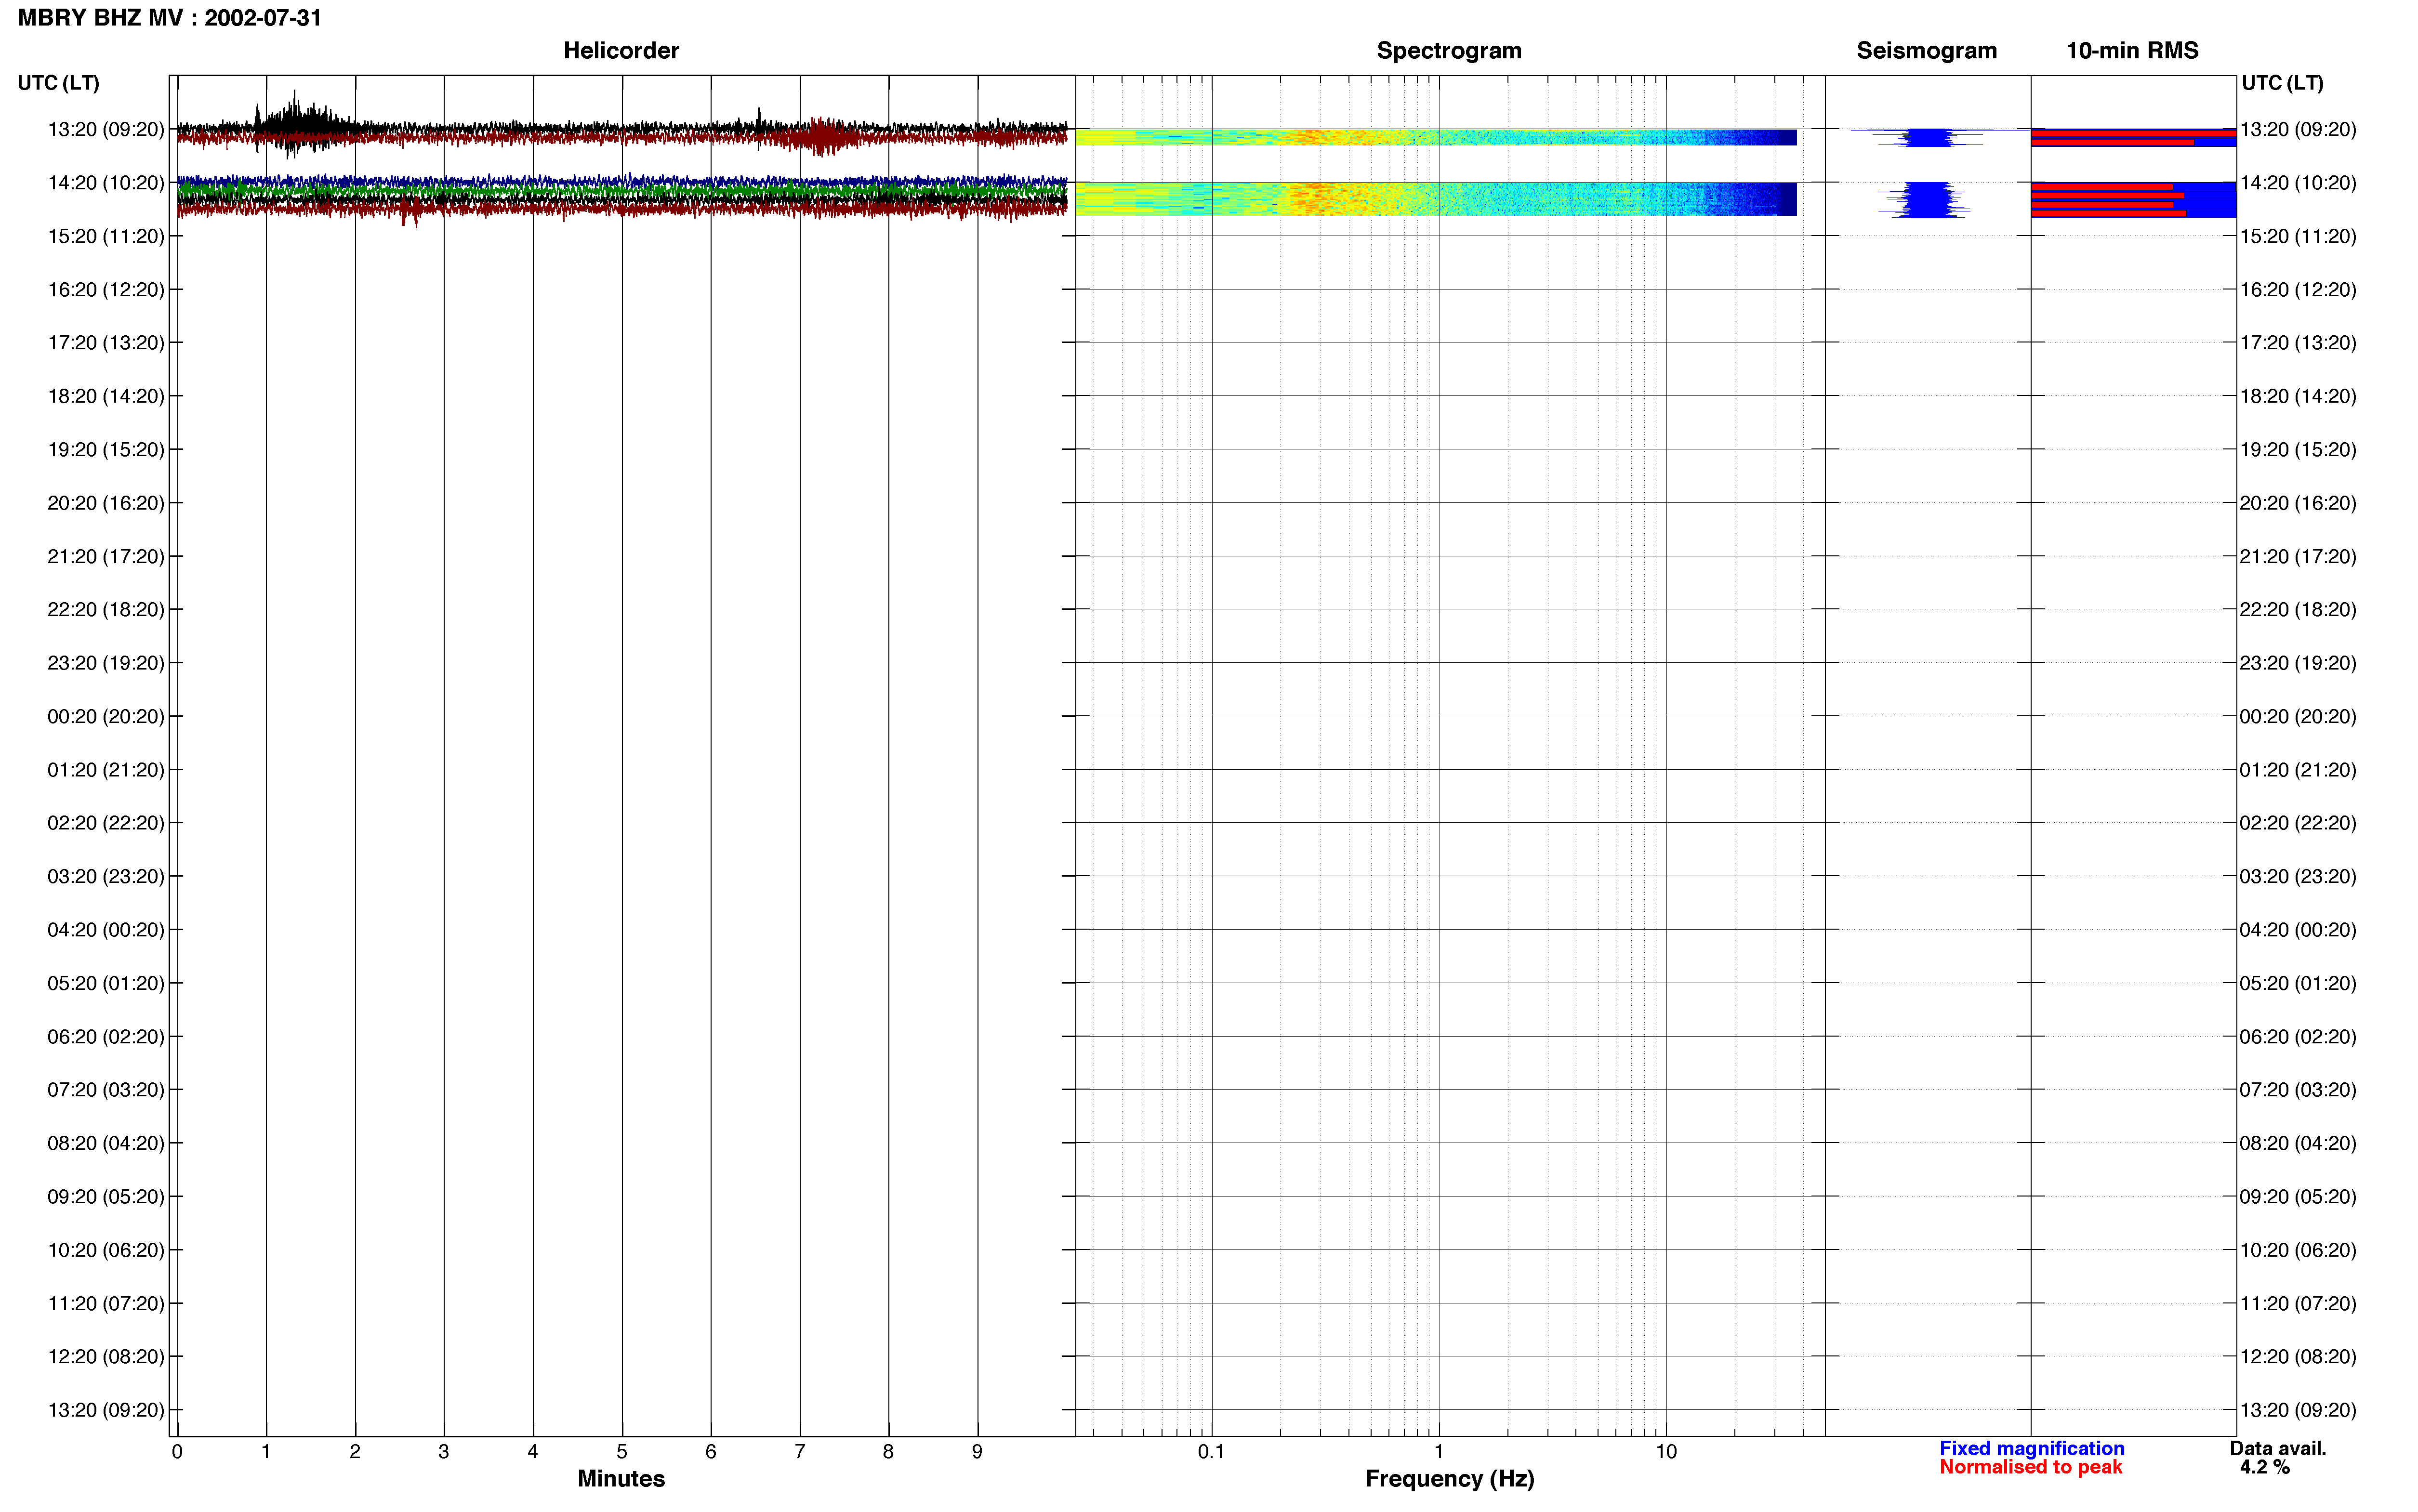Click the left 15:20 (11:20) time label

106,236
